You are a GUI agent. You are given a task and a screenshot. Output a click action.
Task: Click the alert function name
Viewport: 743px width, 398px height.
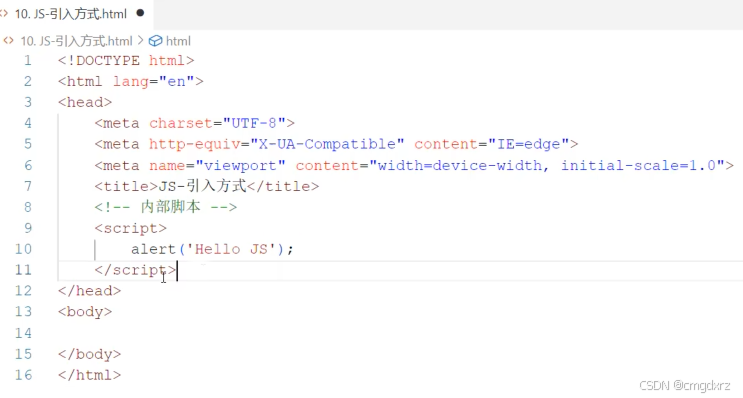point(154,249)
